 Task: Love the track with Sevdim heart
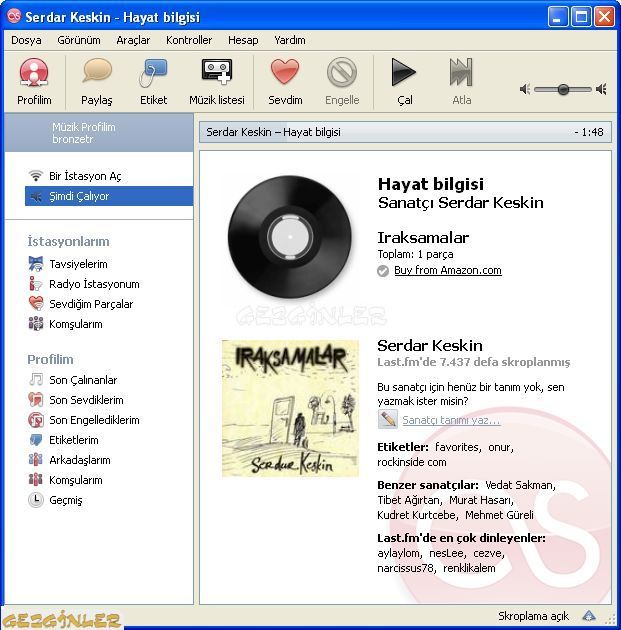285,72
